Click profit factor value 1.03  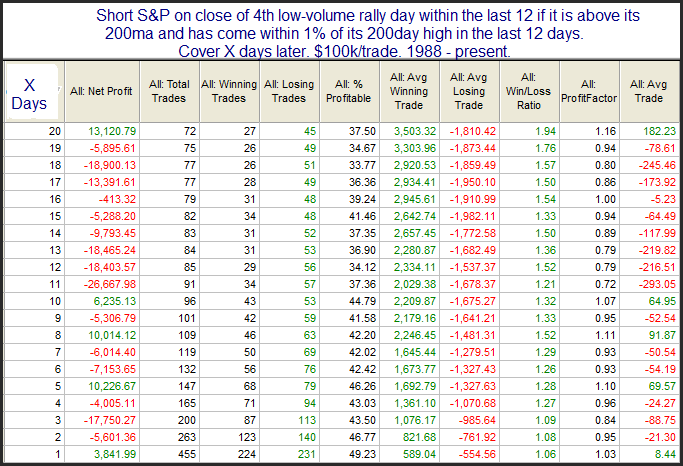click(x=605, y=454)
